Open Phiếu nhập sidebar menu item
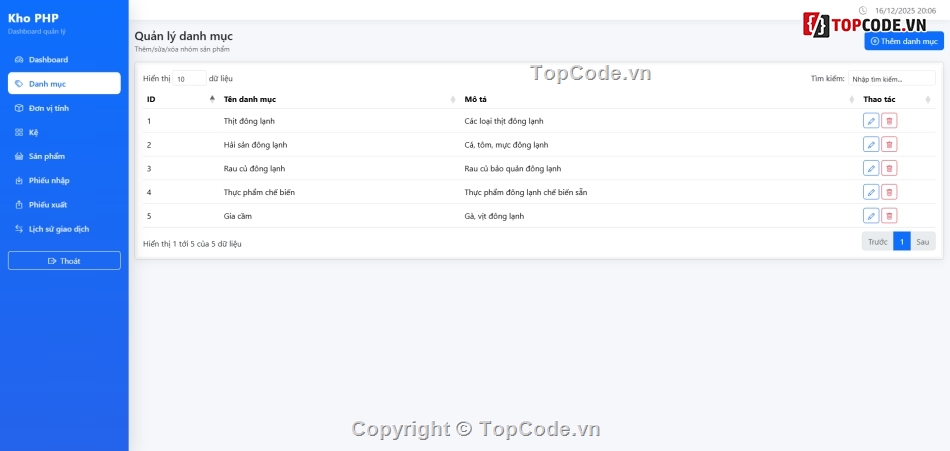This screenshot has height=451, width=950. [x=49, y=180]
